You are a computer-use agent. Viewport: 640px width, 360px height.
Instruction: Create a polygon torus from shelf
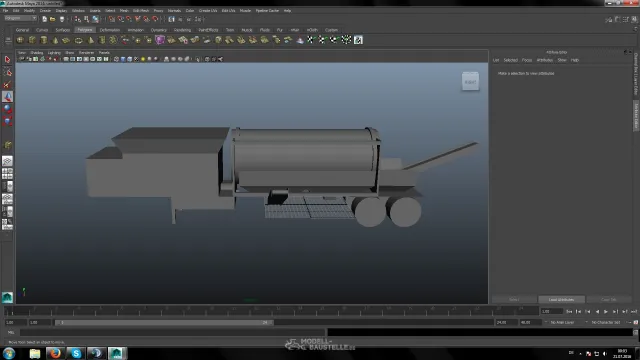tap(78, 40)
